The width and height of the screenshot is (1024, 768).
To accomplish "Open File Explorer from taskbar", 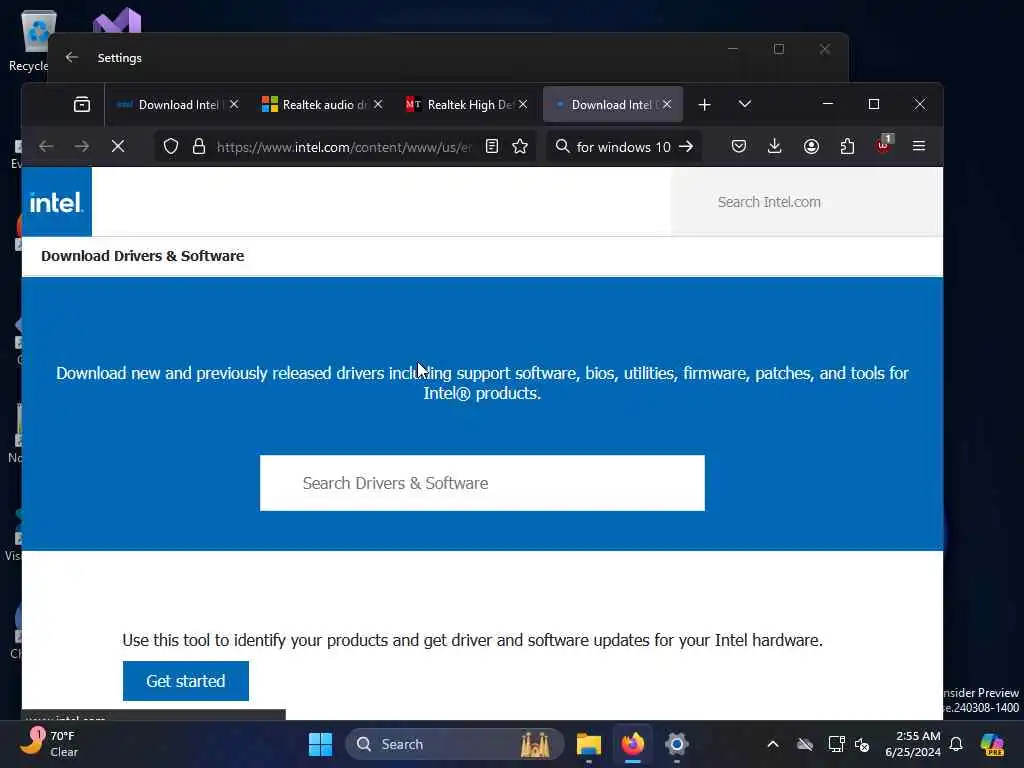I will pos(588,744).
